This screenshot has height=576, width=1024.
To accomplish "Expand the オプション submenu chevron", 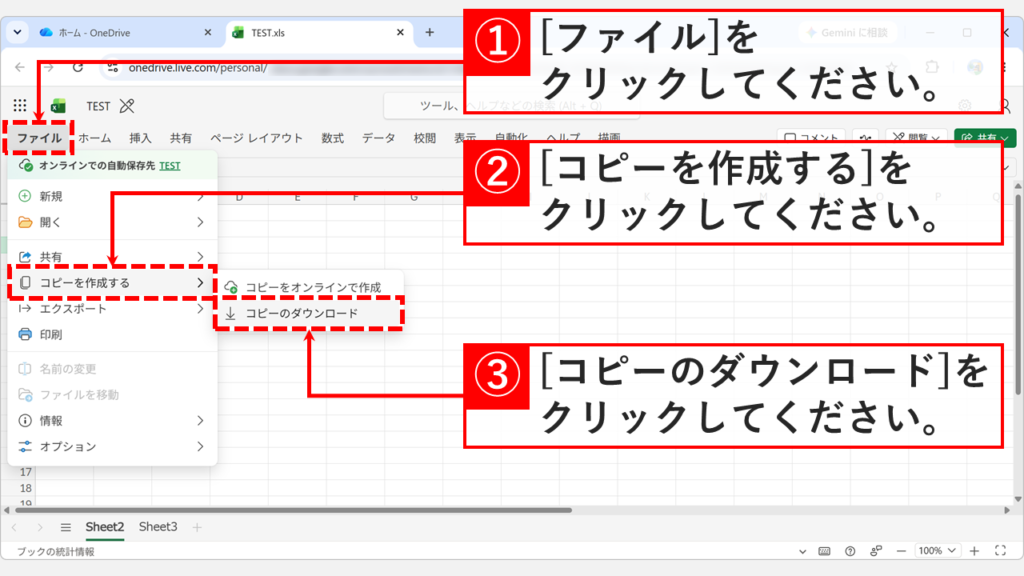I will coord(200,447).
